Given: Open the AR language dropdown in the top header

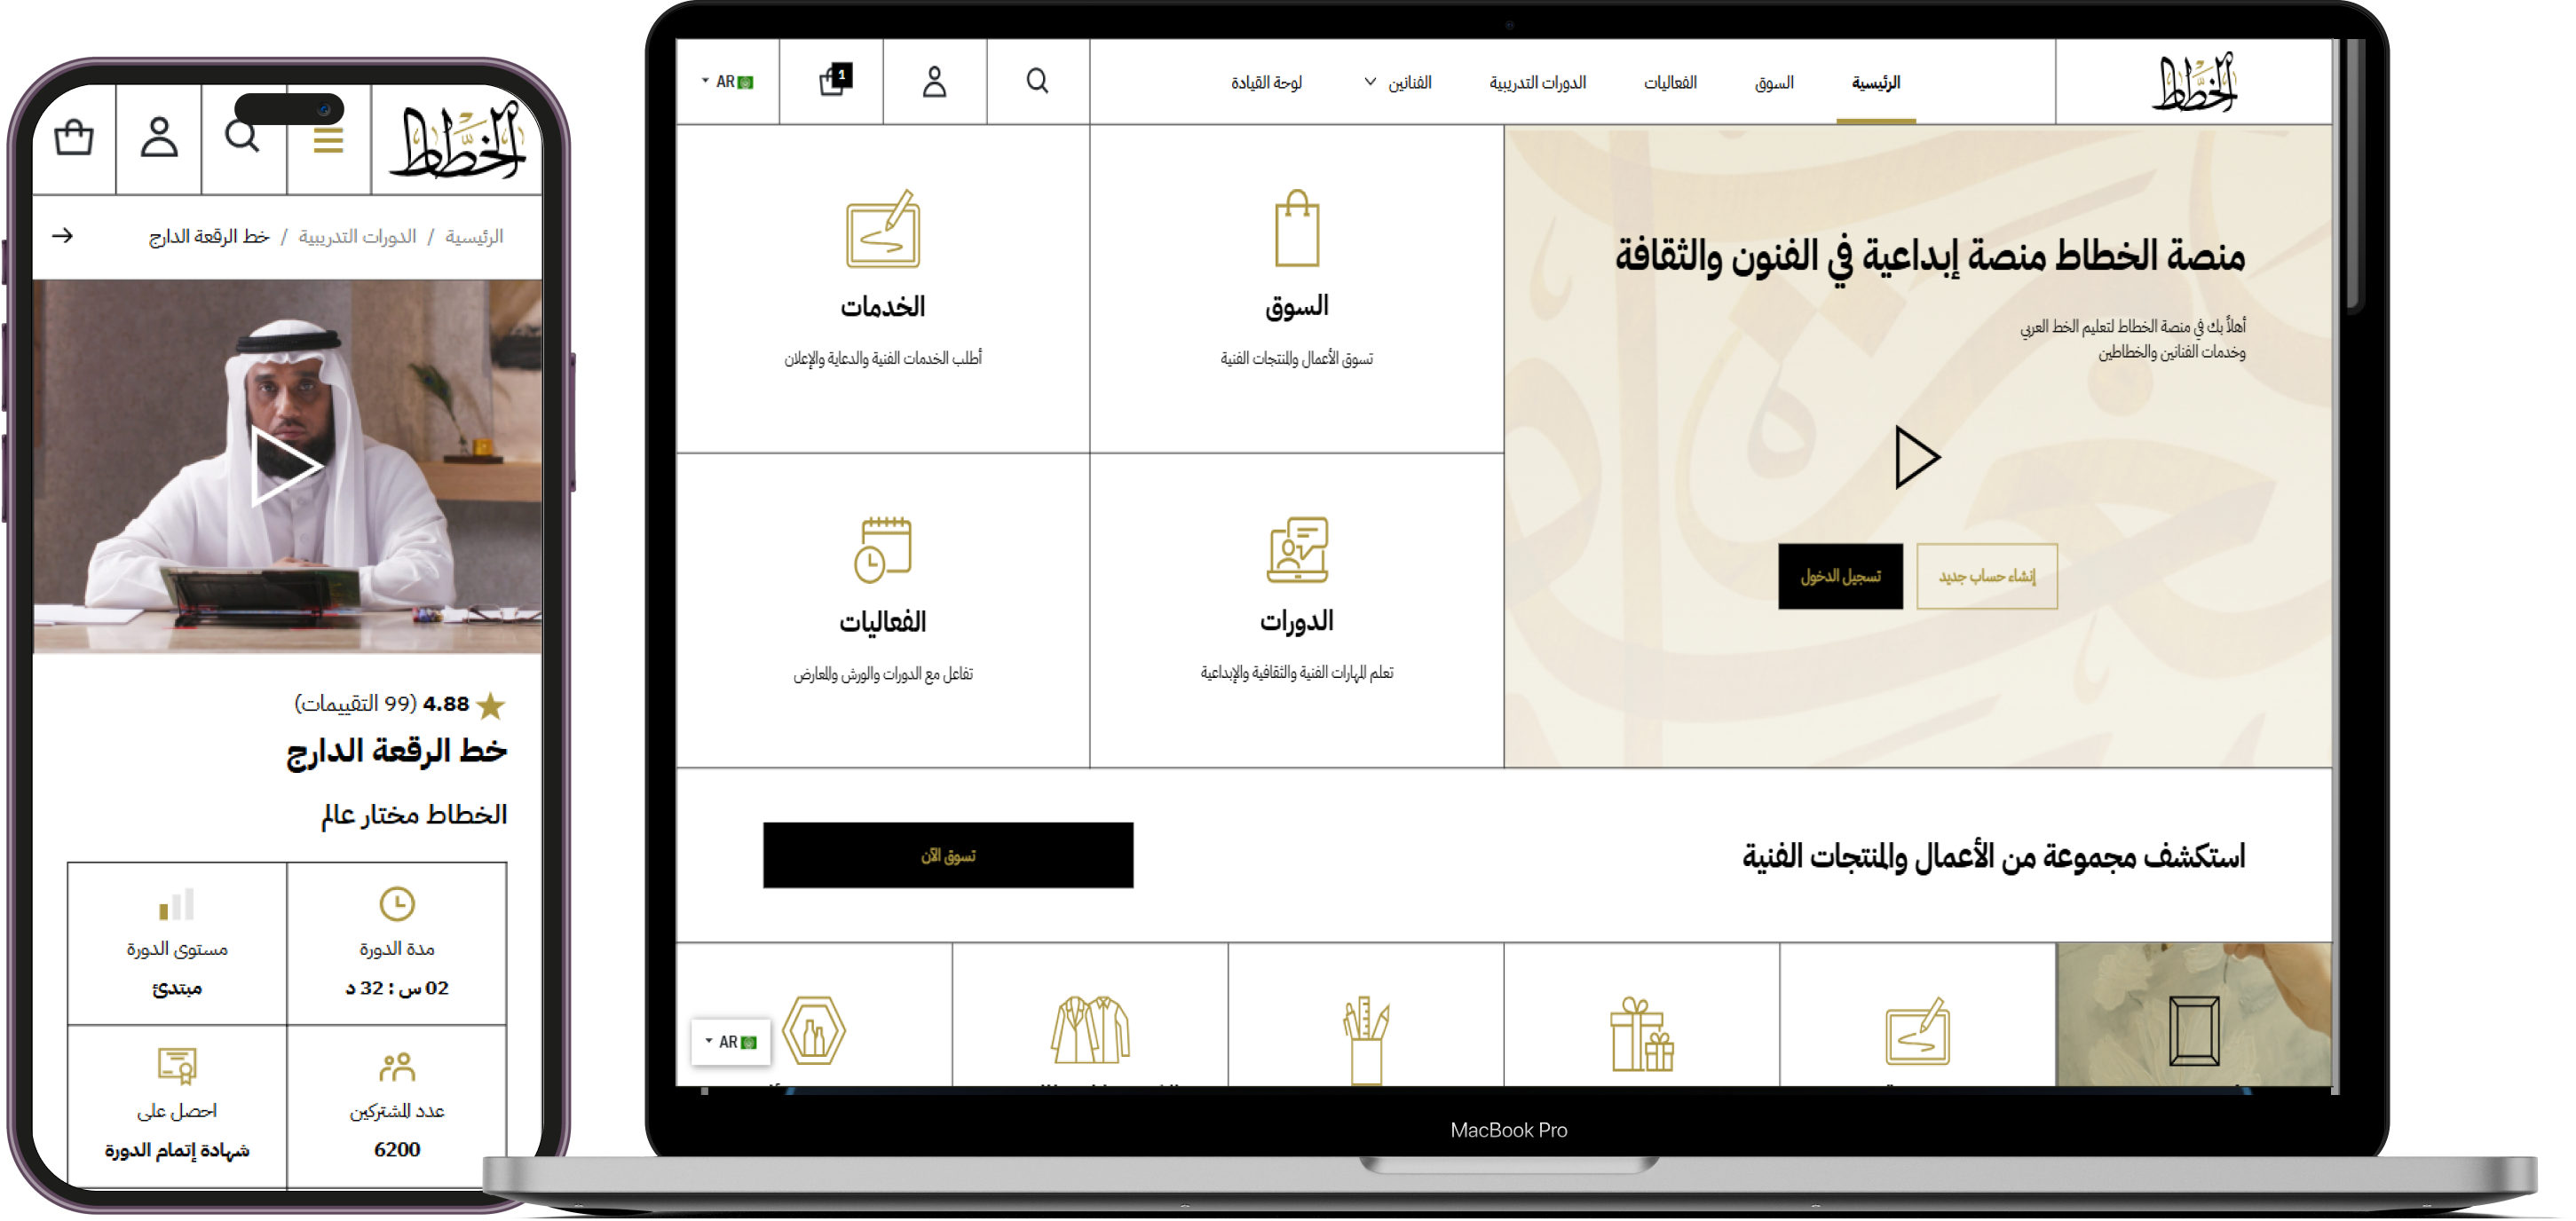Looking at the screenshot, I should 728,82.
